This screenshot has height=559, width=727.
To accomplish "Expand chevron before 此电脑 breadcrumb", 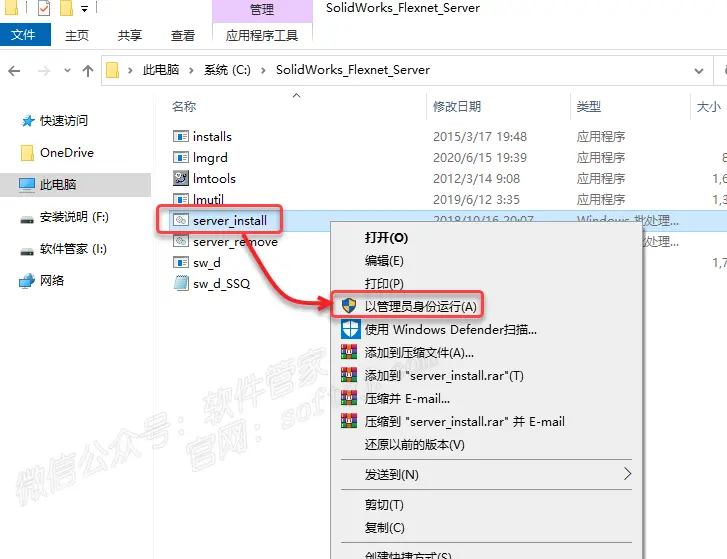I will [130, 70].
